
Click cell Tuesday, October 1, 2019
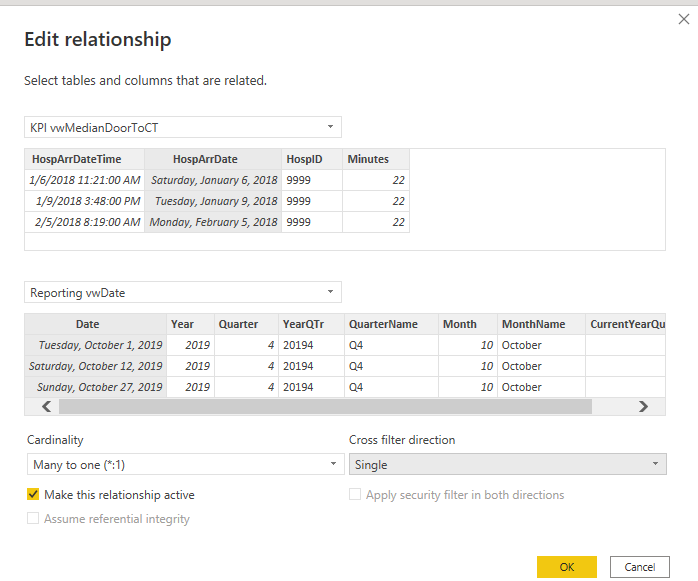click(x=96, y=345)
